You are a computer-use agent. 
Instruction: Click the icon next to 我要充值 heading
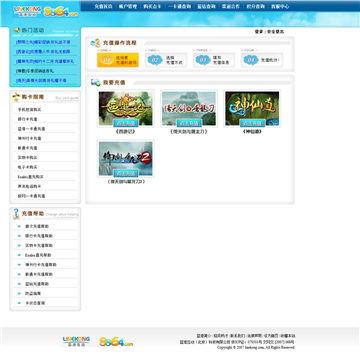coord(96,82)
